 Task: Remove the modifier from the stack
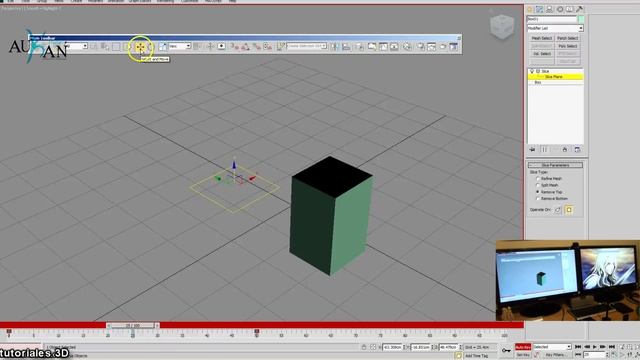click(564, 149)
